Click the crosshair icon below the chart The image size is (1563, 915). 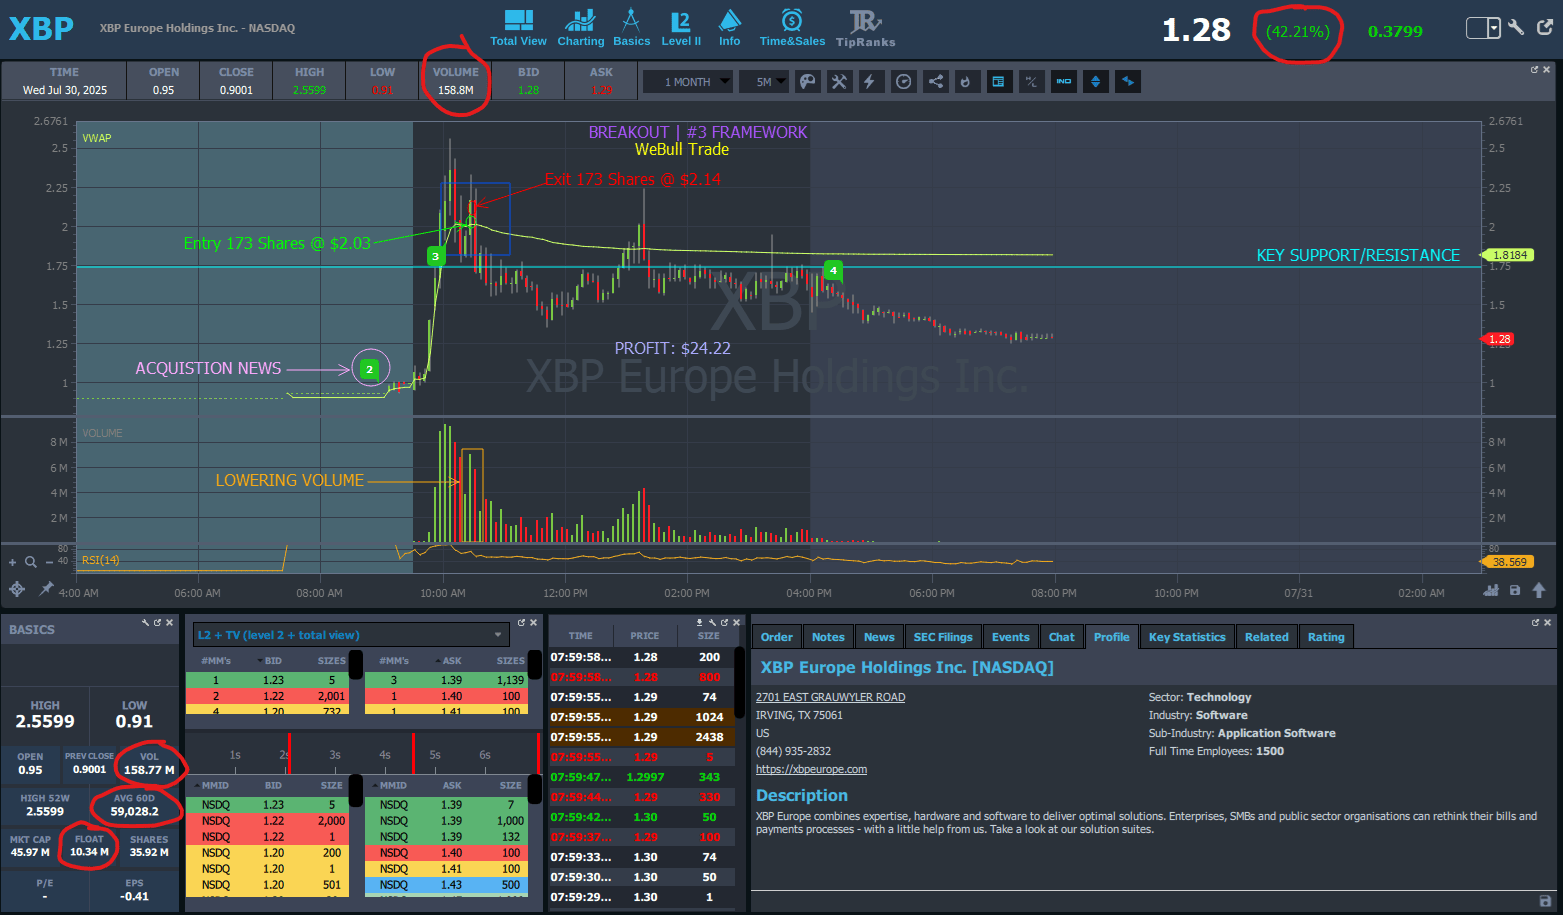(17, 589)
